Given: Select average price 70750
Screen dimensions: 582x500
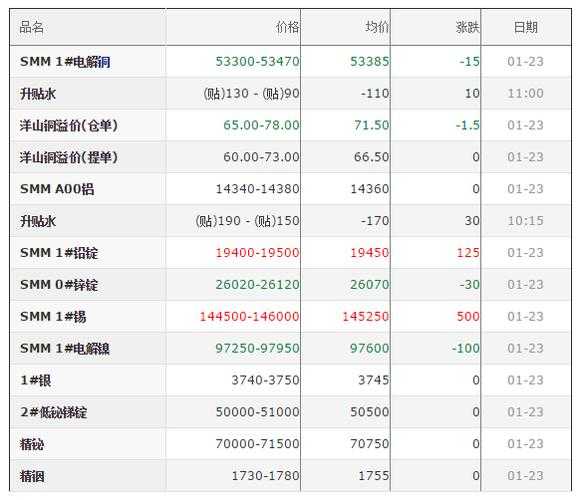Looking at the screenshot, I should pyautogui.click(x=370, y=444).
